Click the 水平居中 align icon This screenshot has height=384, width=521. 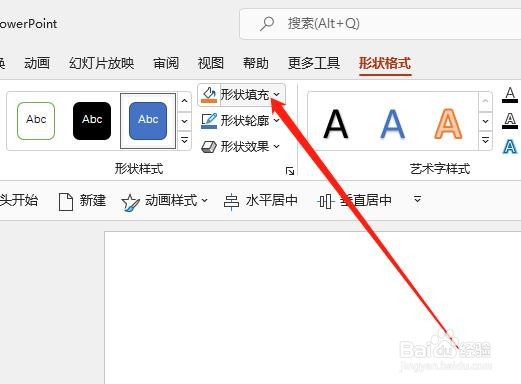tap(231, 202)
